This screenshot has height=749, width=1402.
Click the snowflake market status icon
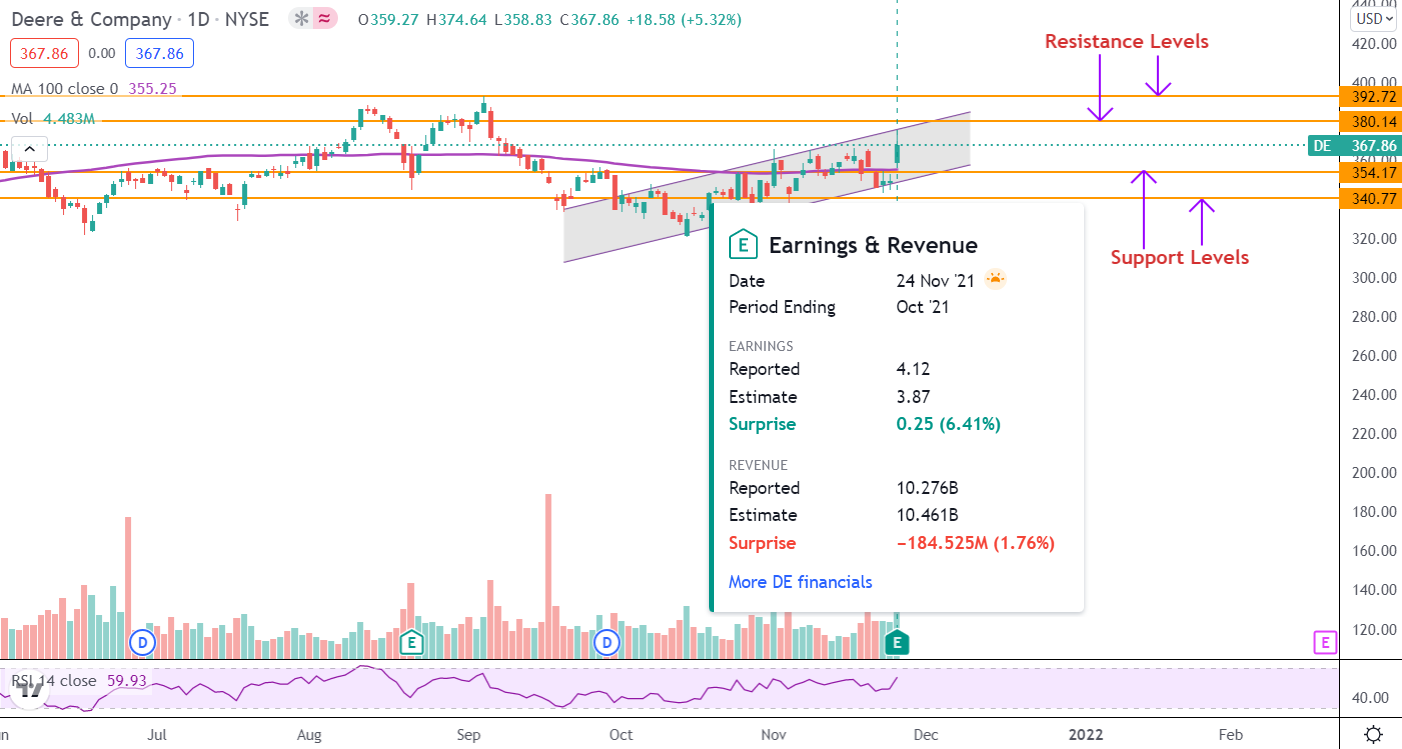[300, 18]
